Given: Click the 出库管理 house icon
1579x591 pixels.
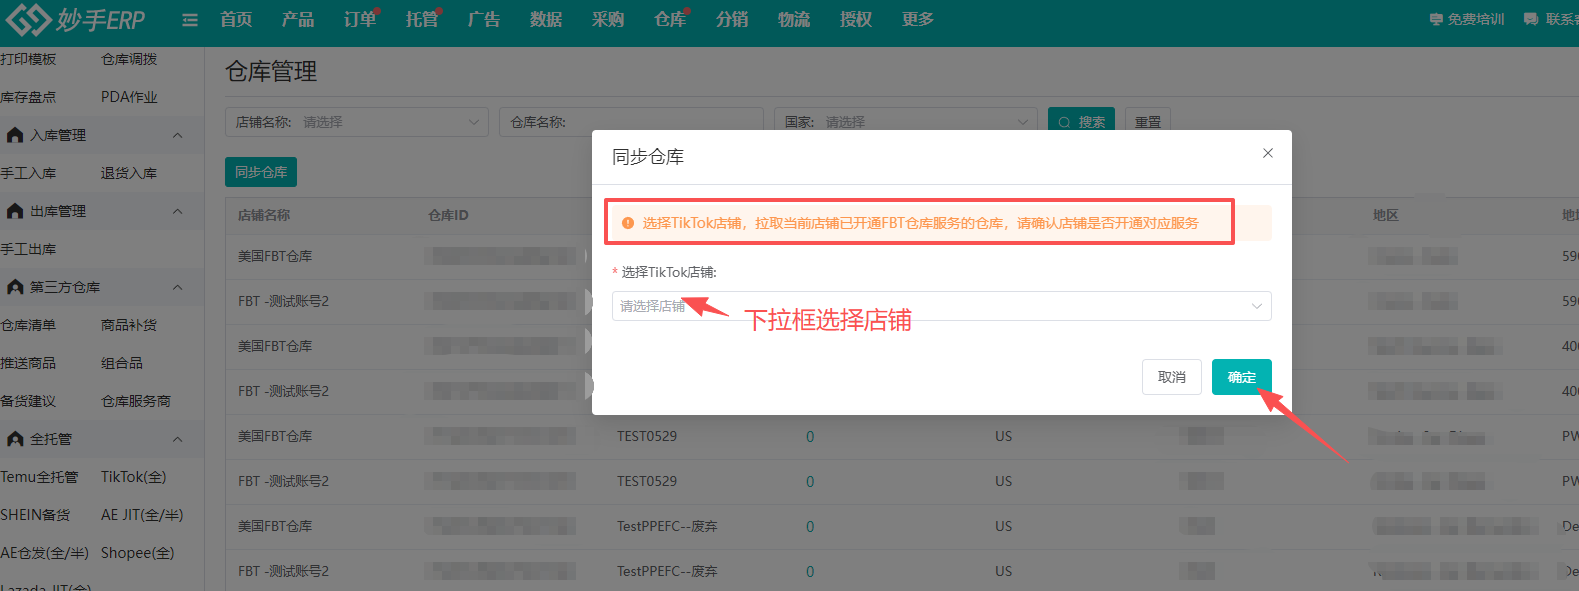Looking at the screenshot, I should pyautogui.click(x=15, y=211).
